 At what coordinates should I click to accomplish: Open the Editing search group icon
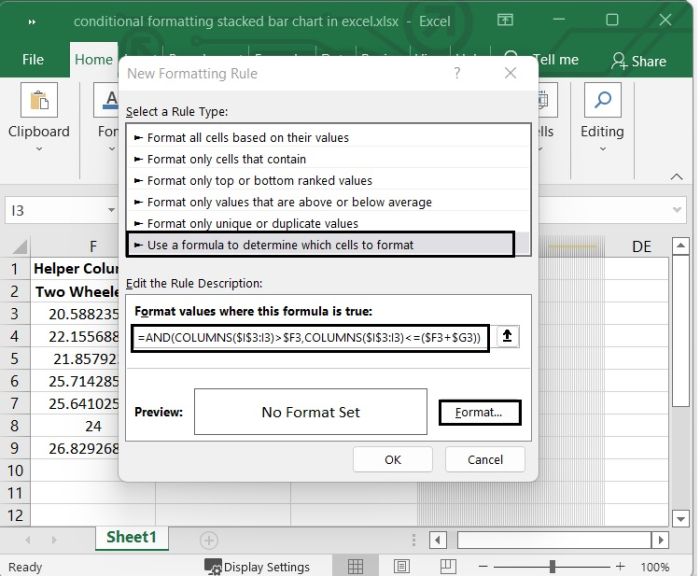[602, 101]
